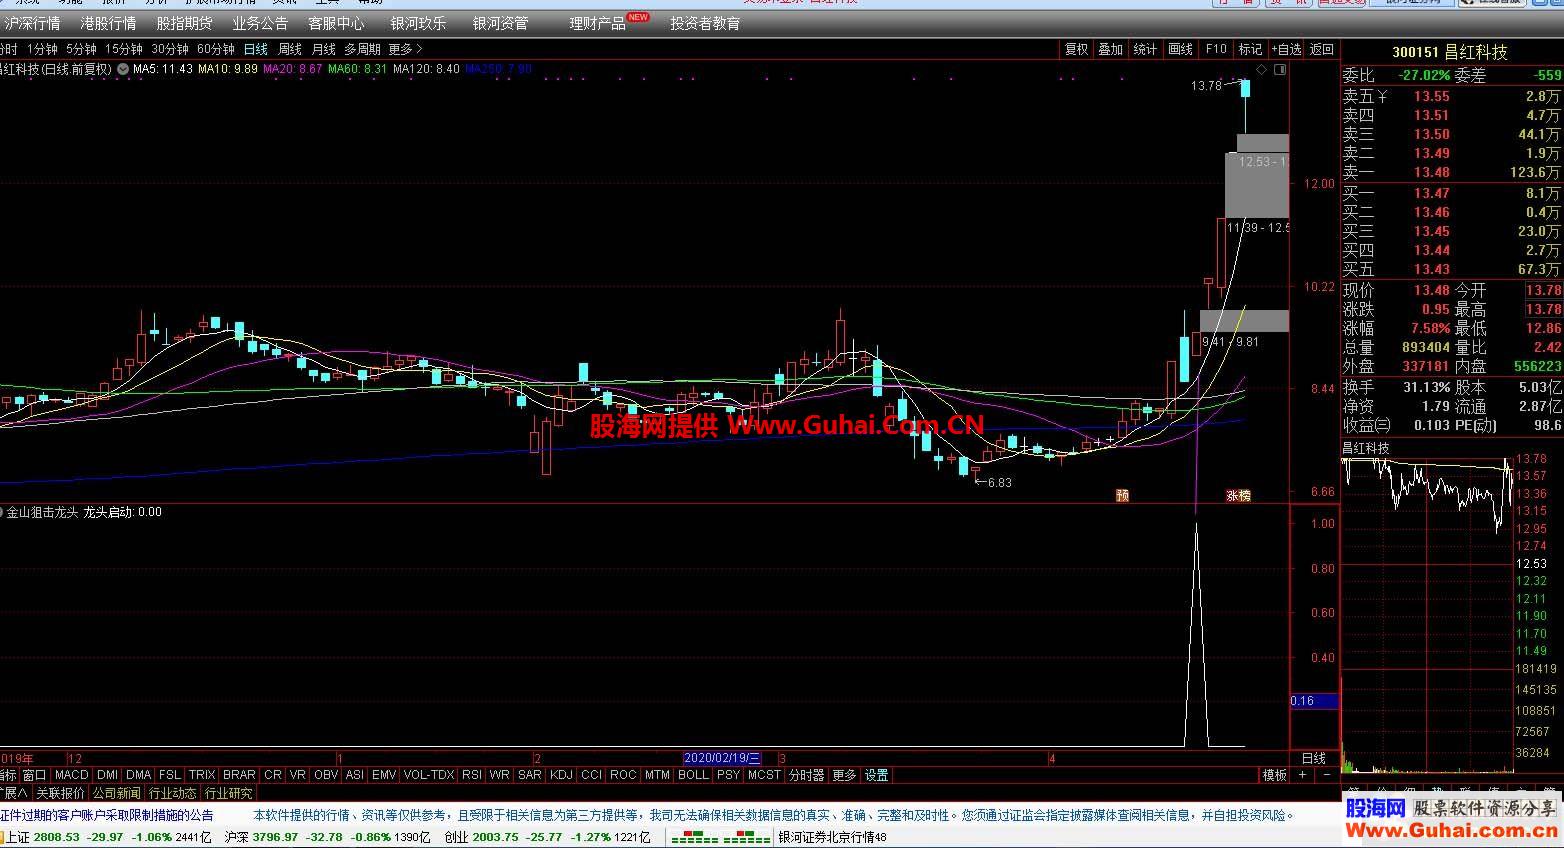Click 银河证券北京行情48 server status
Viewport: 1564px width, 848px height.
[833, 837]
